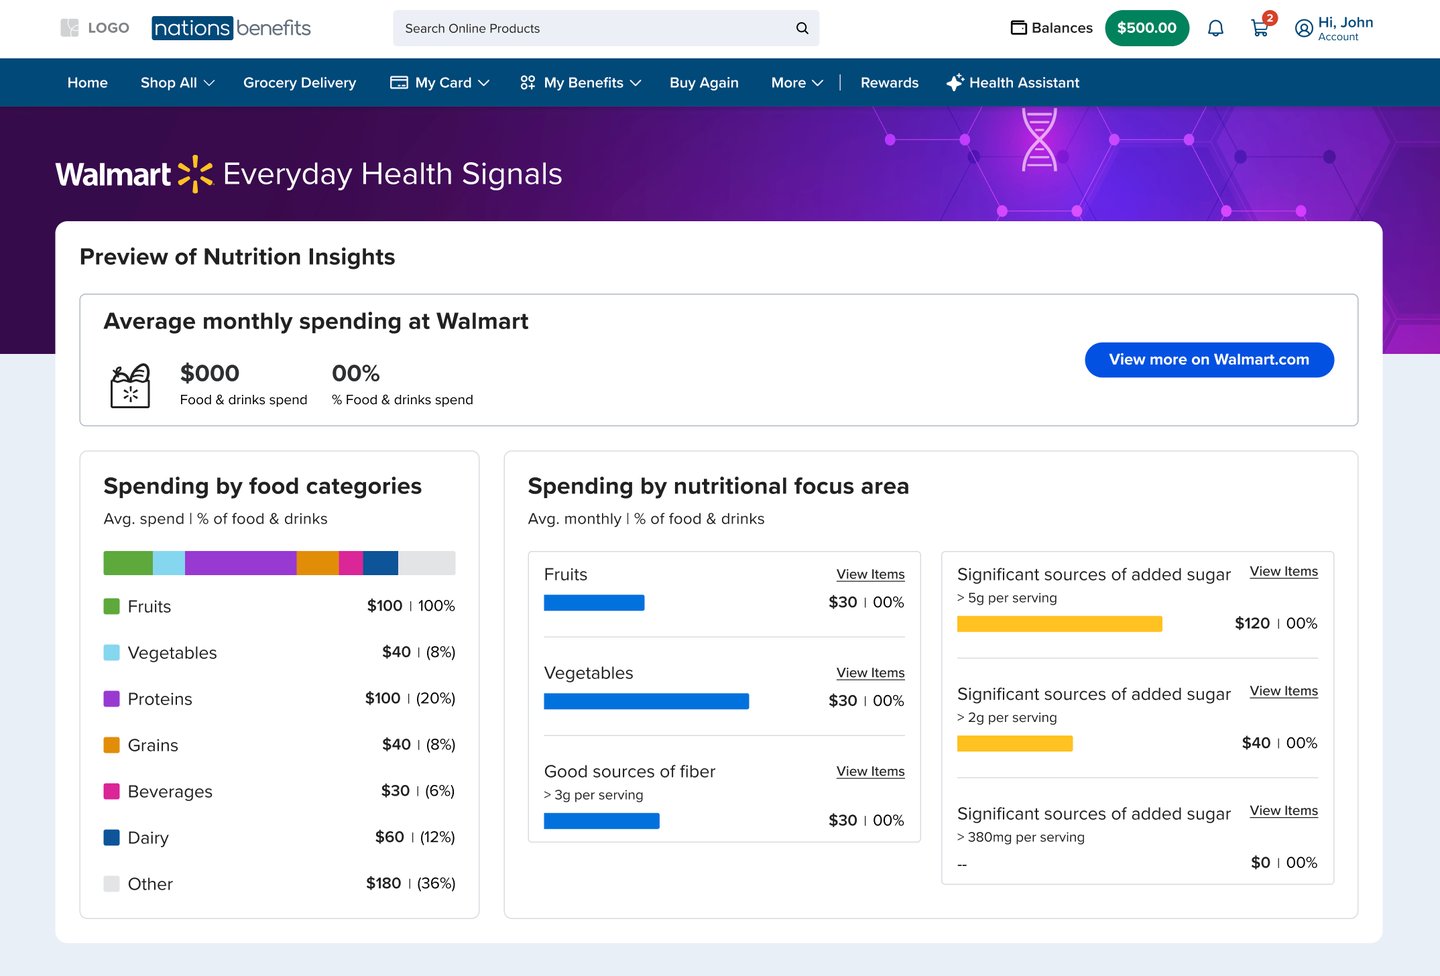Image resolution: width=1440 pixels, height=976 pixels.
Task: Open the shopping cart icon
Action: (1260, 28)
